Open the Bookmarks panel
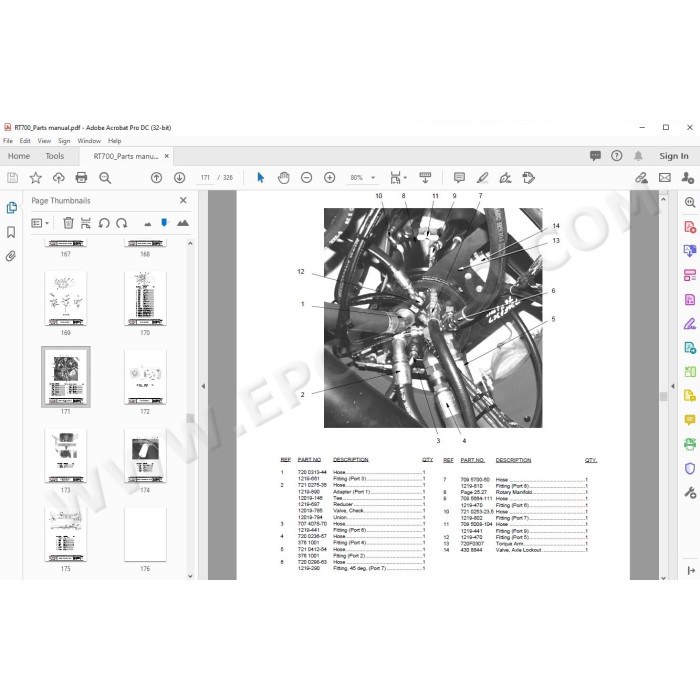This screenshot has width=700, height=700. (11, 232)
